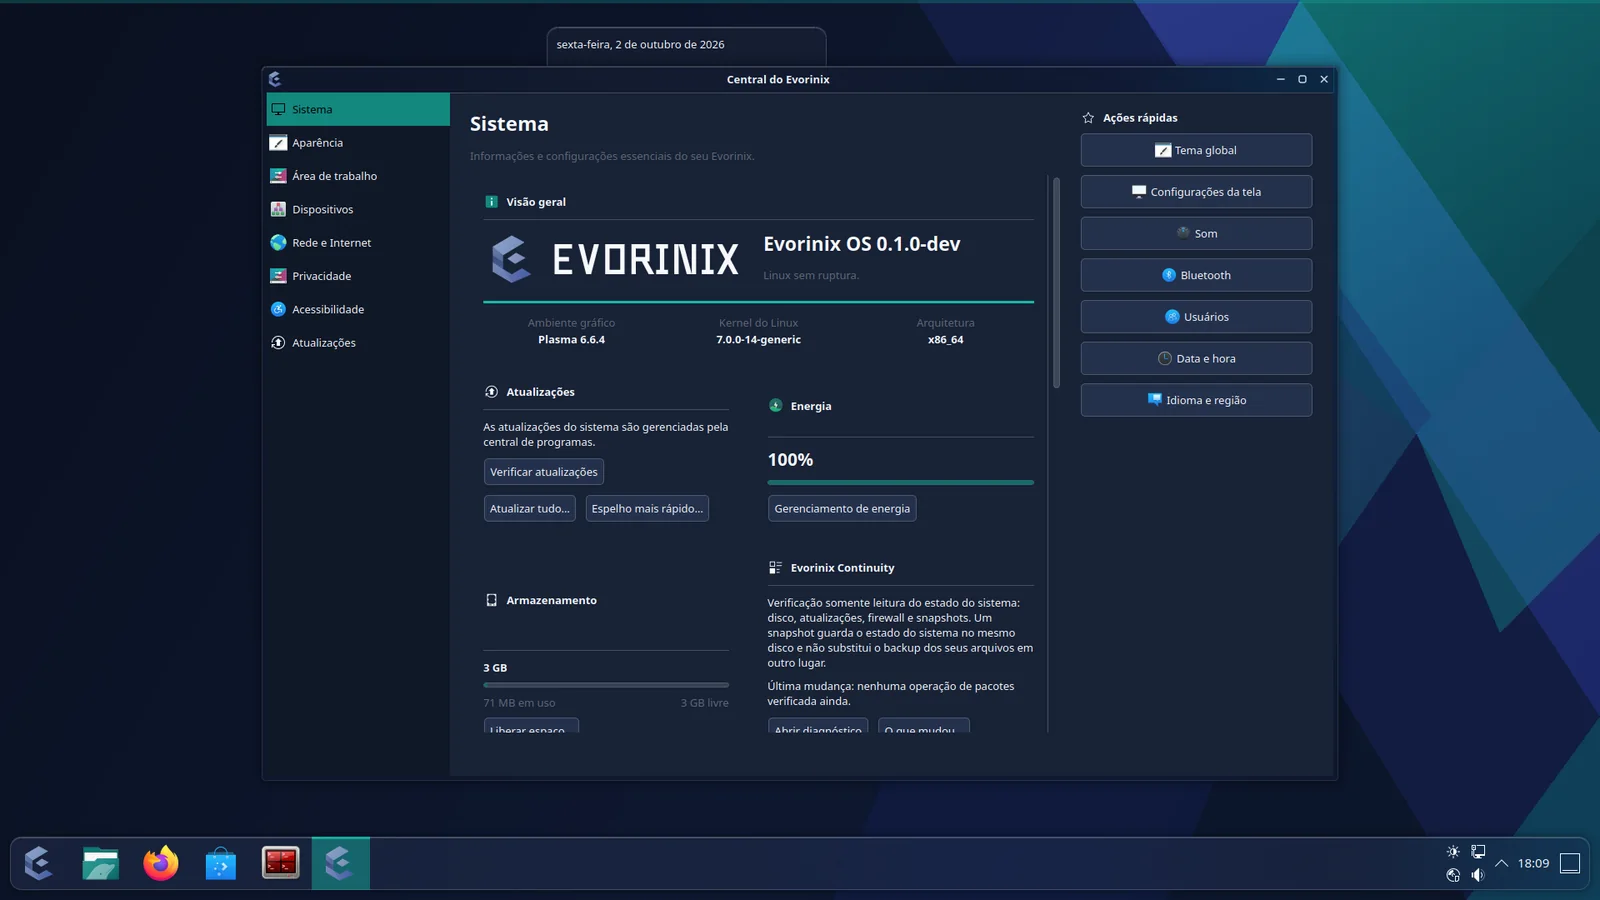The height and width of the screenshot is (900, 1600).
Task: Click the Área de trabalho sidebar icon
Action: click(278, 176)
